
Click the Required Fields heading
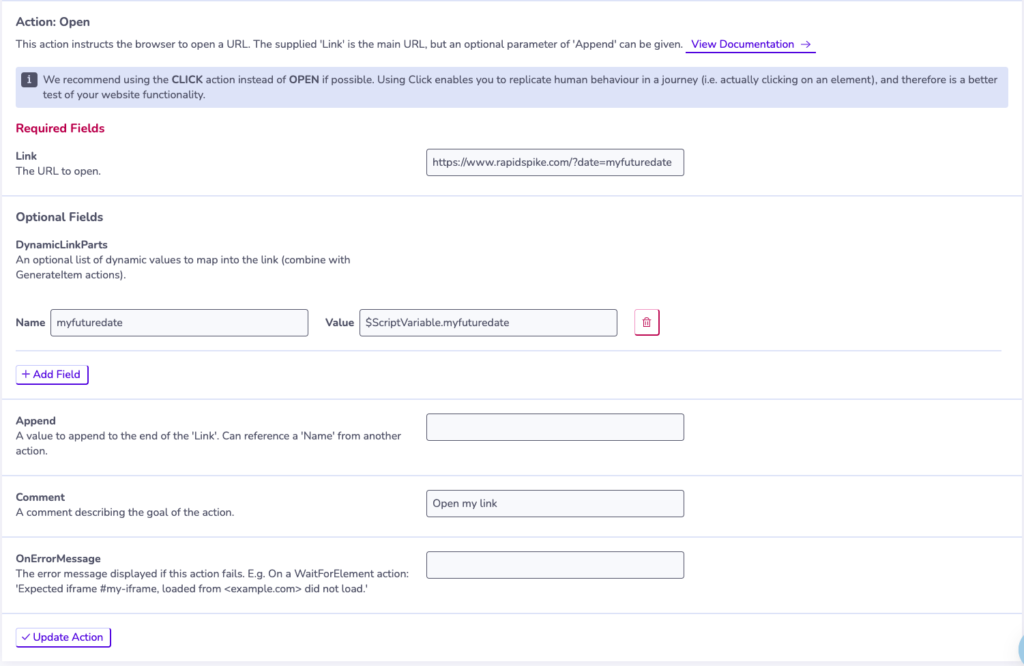pos(60,129)
